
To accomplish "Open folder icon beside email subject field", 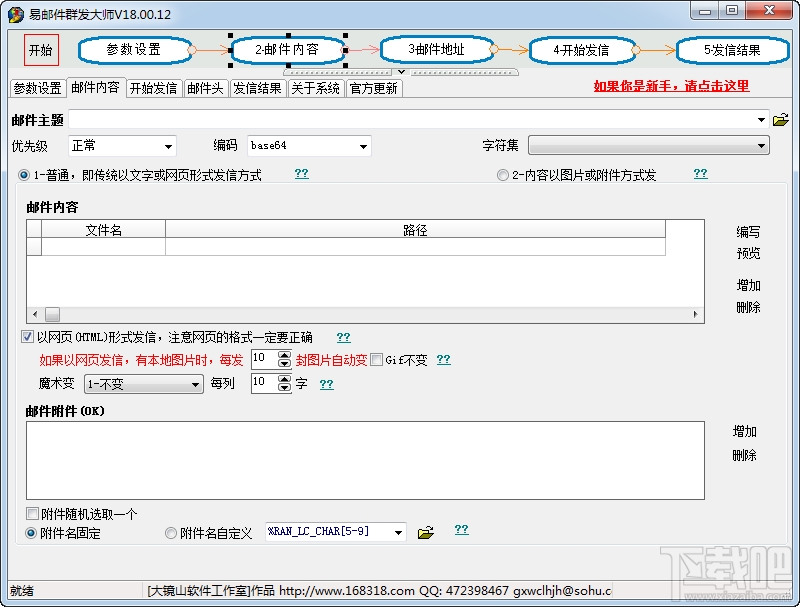I will pos(781,120).
